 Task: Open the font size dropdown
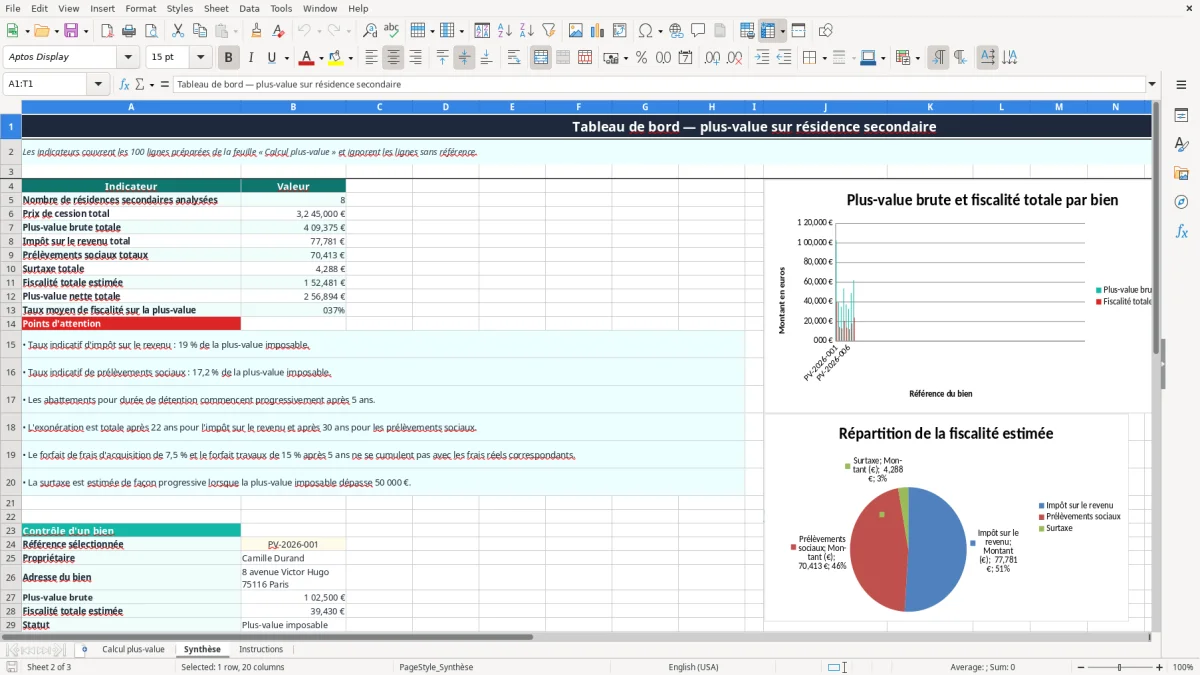[x=200, y=57]
